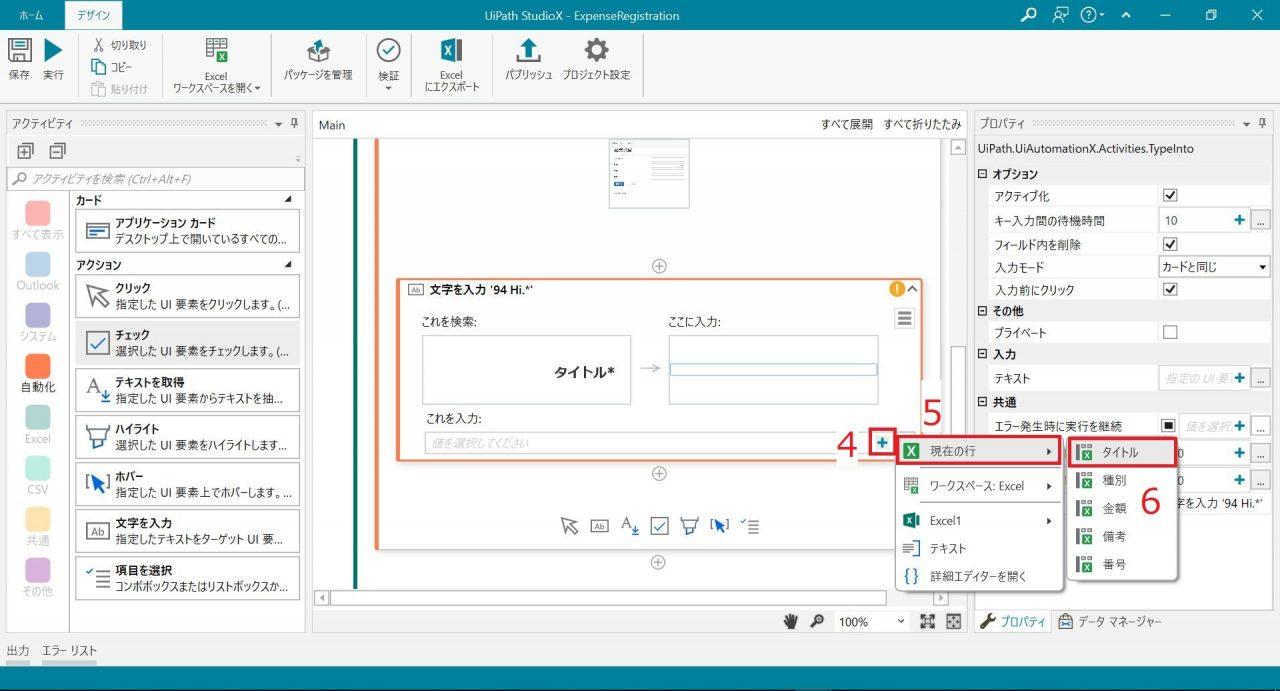Select 番号 column in the submenu
The image size is (1280, 691).
[x=1121, y=564]
